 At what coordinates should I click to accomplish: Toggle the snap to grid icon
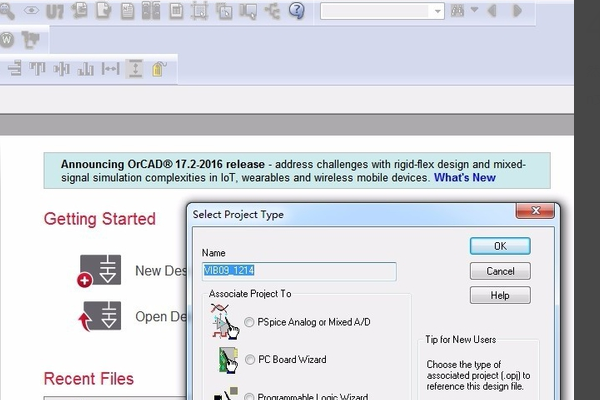point(199,11)
